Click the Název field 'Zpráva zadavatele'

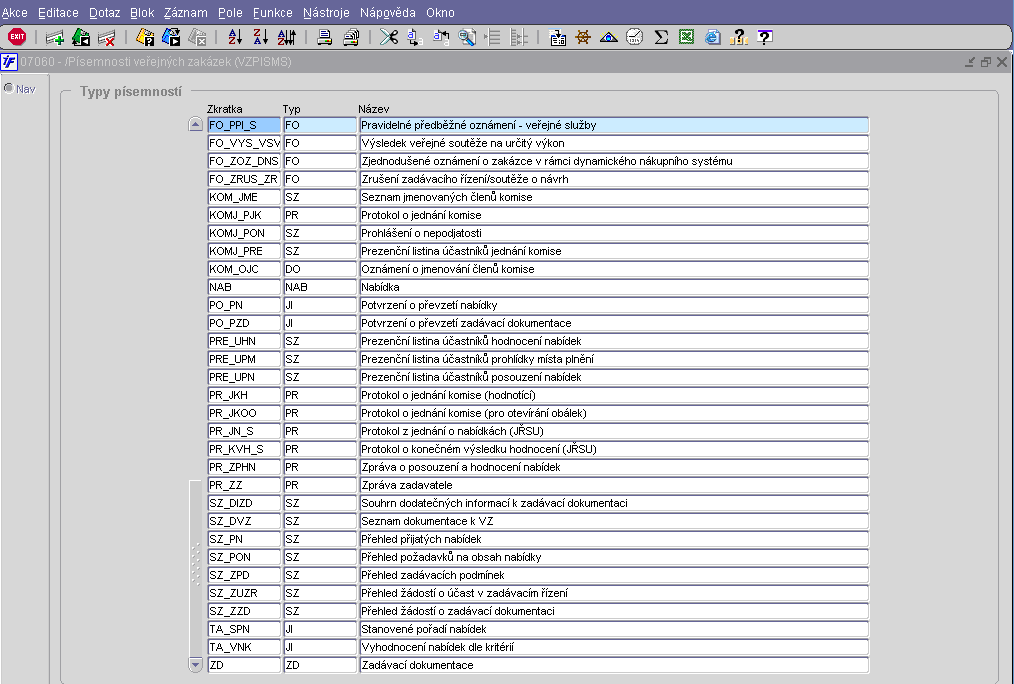[x=614, y=485]
